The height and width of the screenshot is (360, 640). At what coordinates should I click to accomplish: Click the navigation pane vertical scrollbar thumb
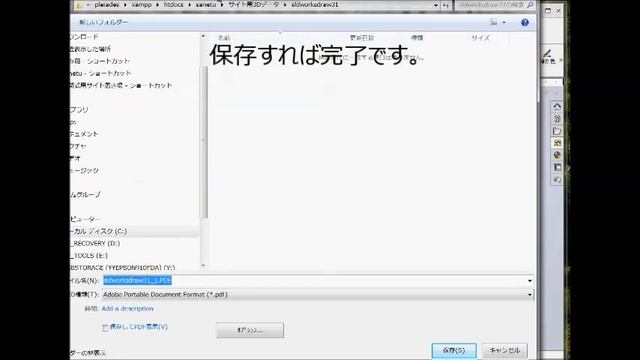(204, 143)
